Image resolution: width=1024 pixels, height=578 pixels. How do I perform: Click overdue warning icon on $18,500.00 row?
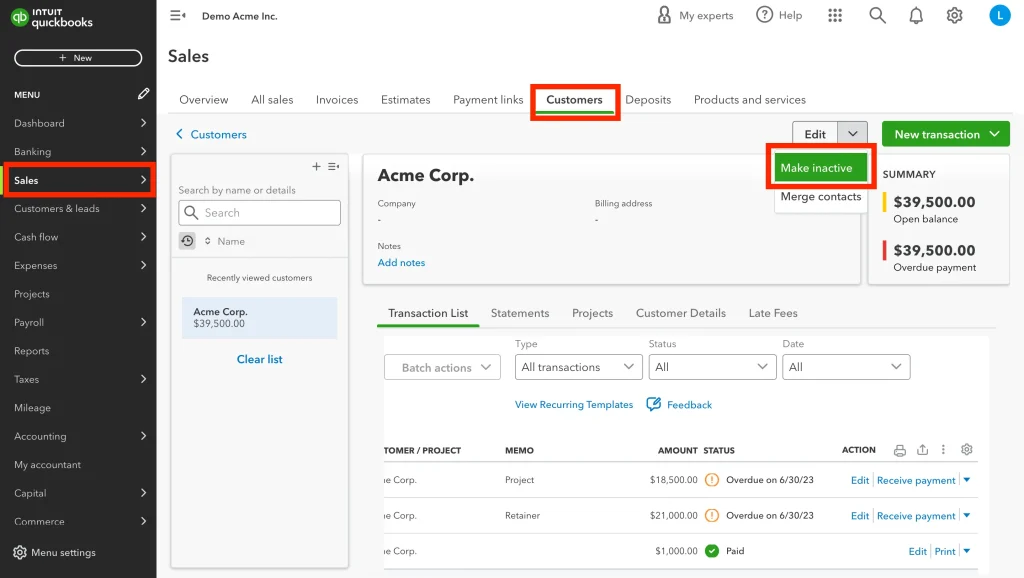tap(712, 480)
